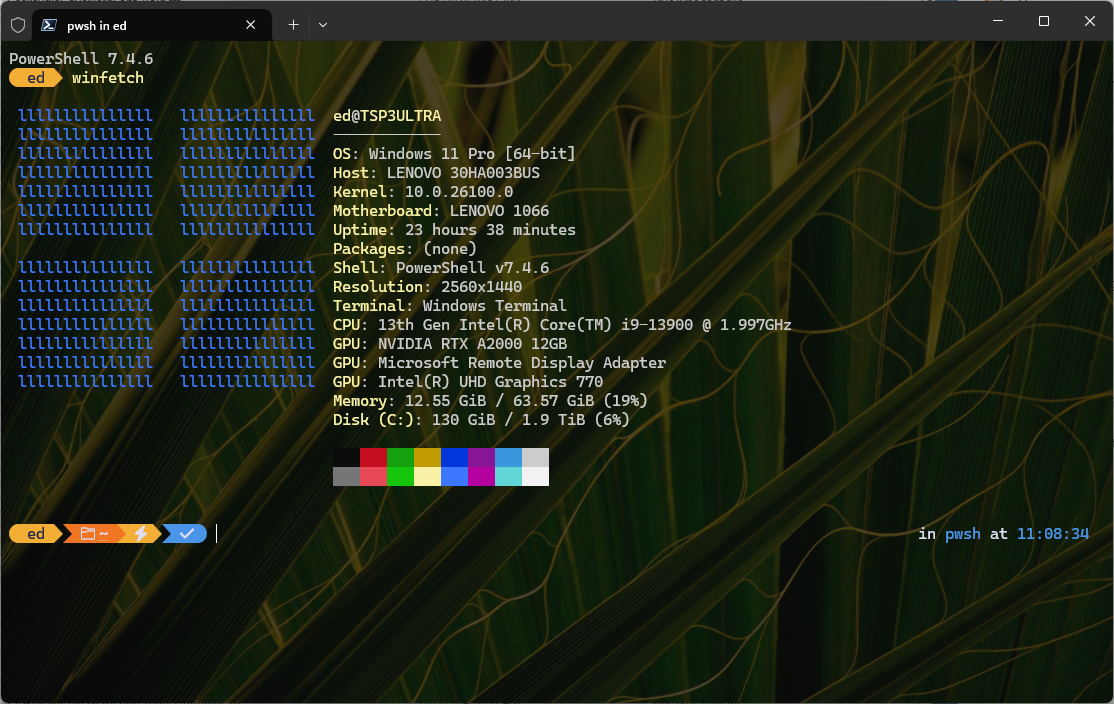Click the red color swatch
1114x704 pixels.
(373, 457)
